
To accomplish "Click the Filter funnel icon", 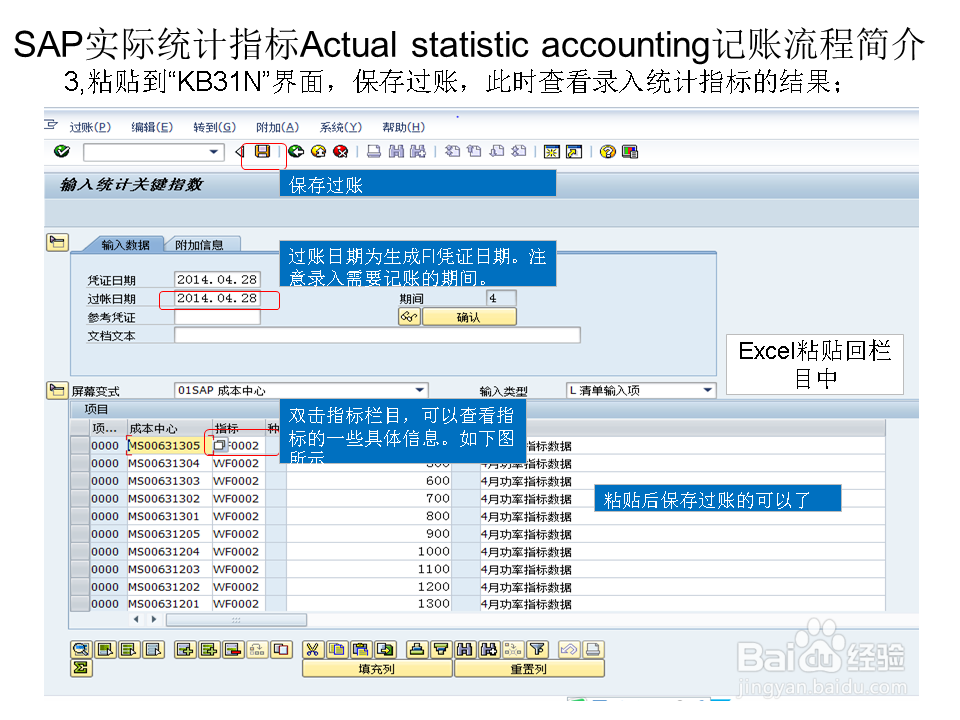I will tap(537, 650).
